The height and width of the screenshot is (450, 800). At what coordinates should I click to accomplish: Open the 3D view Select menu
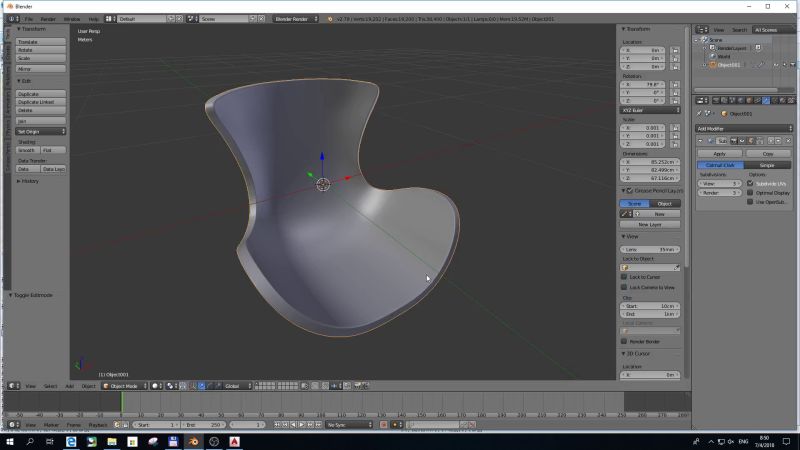pyautogui.click(x=51, y=386)
